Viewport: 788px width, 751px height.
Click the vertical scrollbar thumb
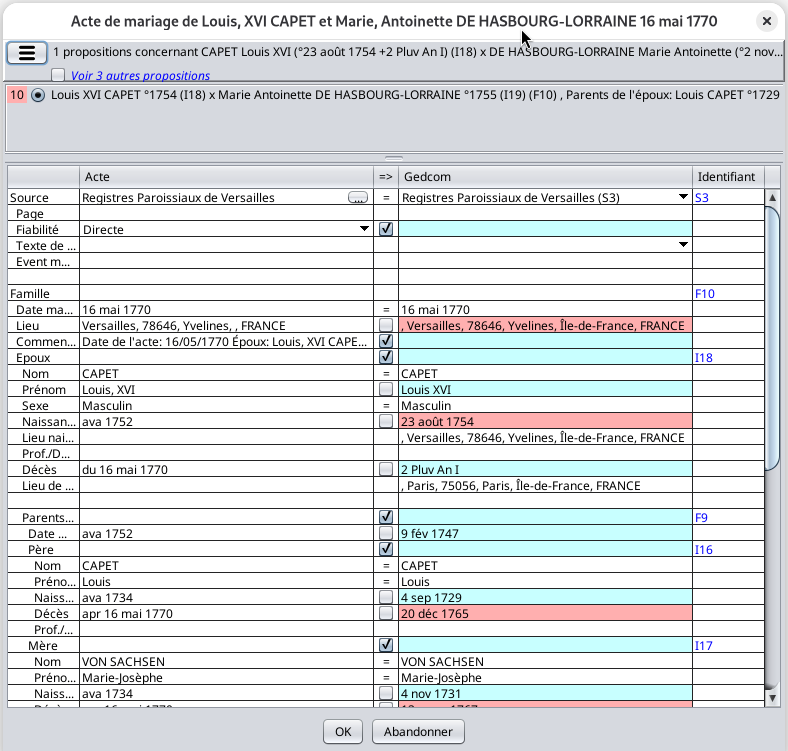click(x=772, y=338)
